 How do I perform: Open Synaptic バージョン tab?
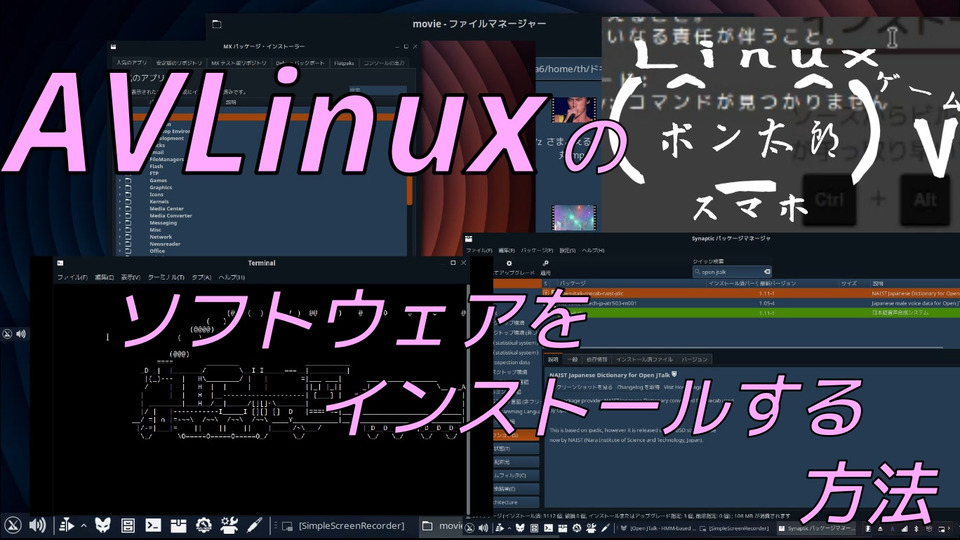(695, 359)
